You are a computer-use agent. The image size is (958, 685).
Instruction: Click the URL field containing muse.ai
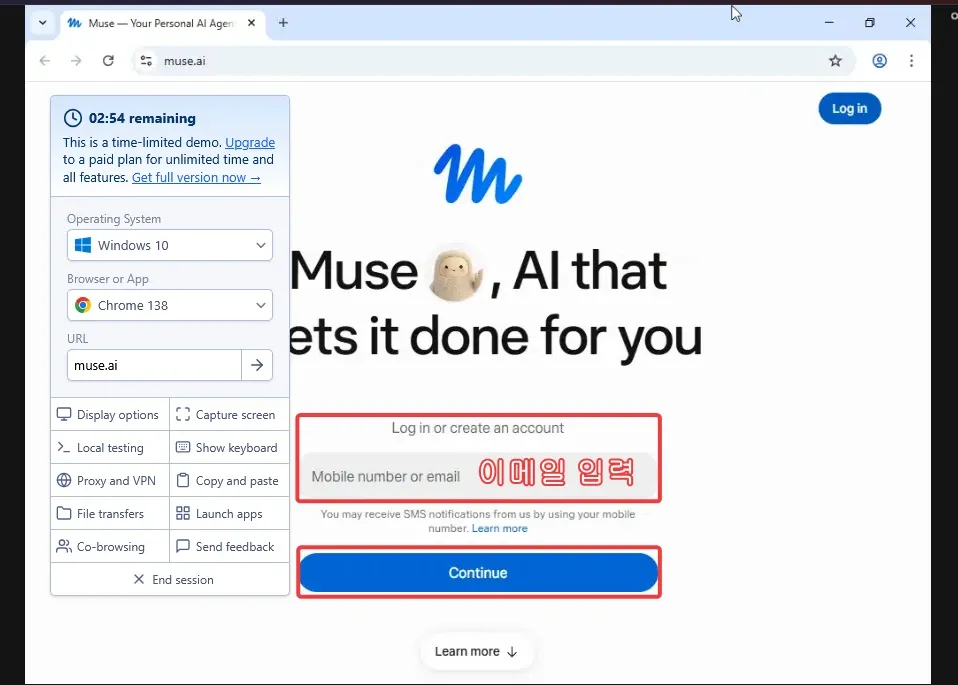pyautogui.click(x=154, y=365)
